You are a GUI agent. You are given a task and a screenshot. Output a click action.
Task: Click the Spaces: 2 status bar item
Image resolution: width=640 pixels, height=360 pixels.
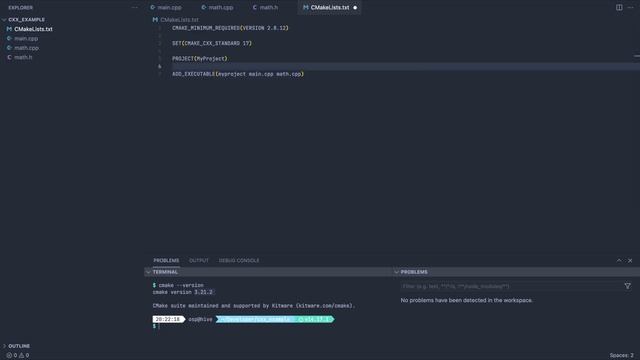[x=622, y=355]
